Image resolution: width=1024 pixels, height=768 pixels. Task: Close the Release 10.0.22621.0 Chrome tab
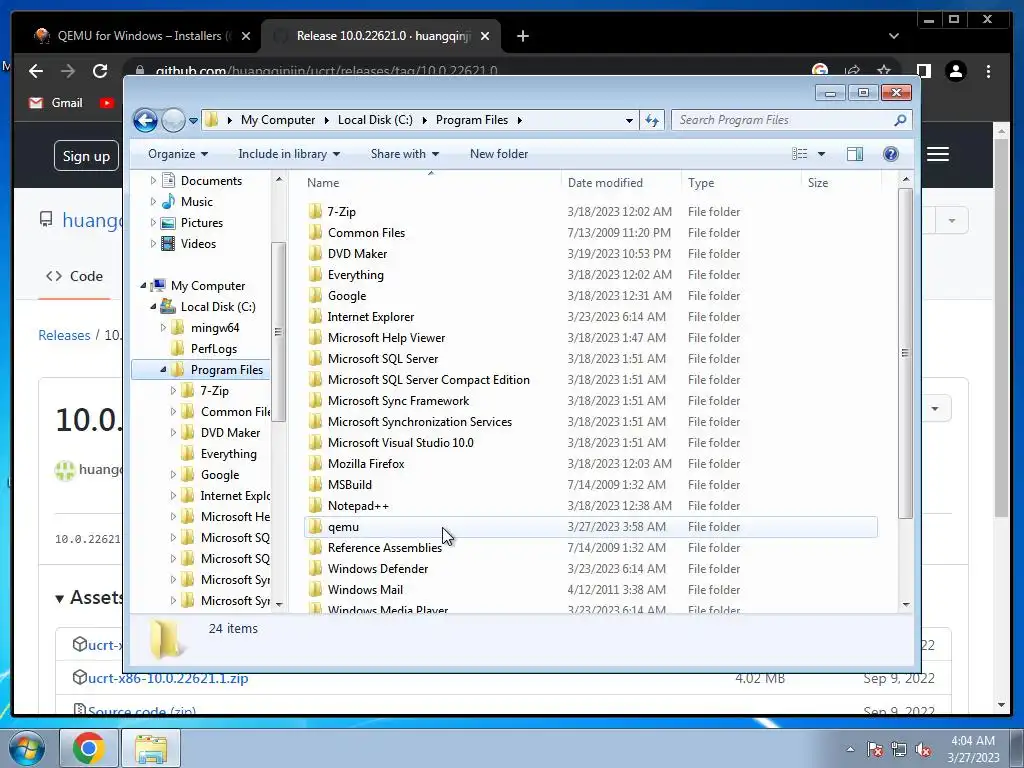(485, 36)
